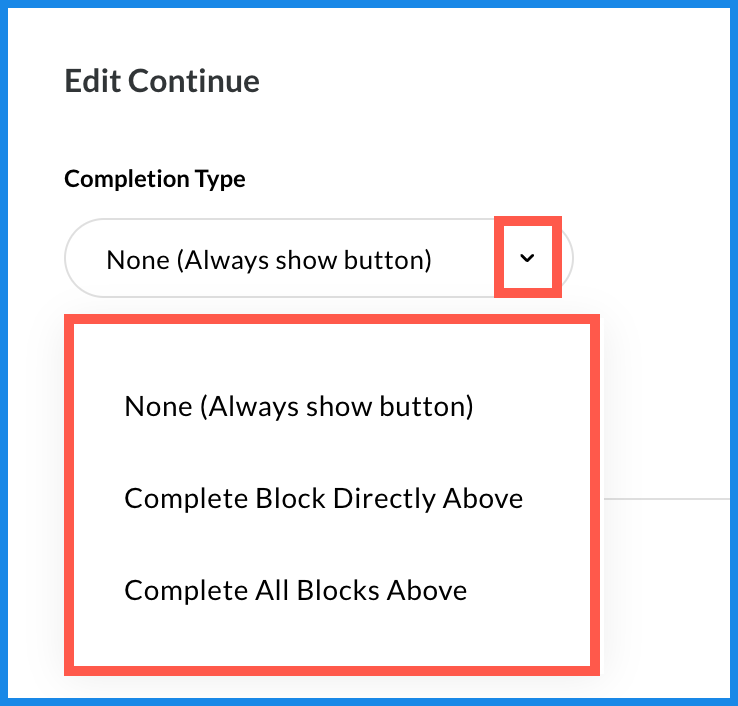This screenshot has height=706, width=738.
Task: Require only the block directly above completed
Action: [x=323, y=498]
